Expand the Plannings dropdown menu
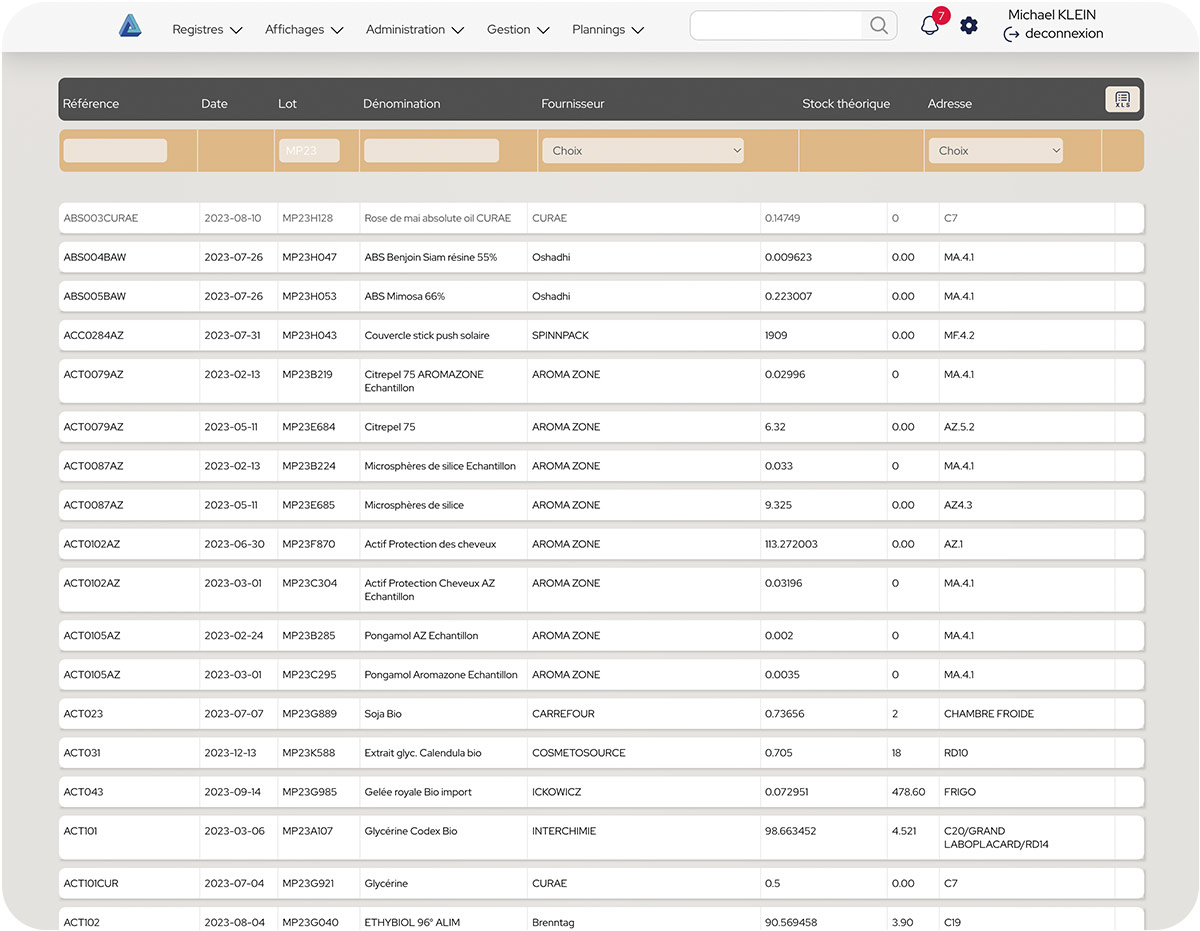This screenshot has width=1200, height=931. coord(608,30)
